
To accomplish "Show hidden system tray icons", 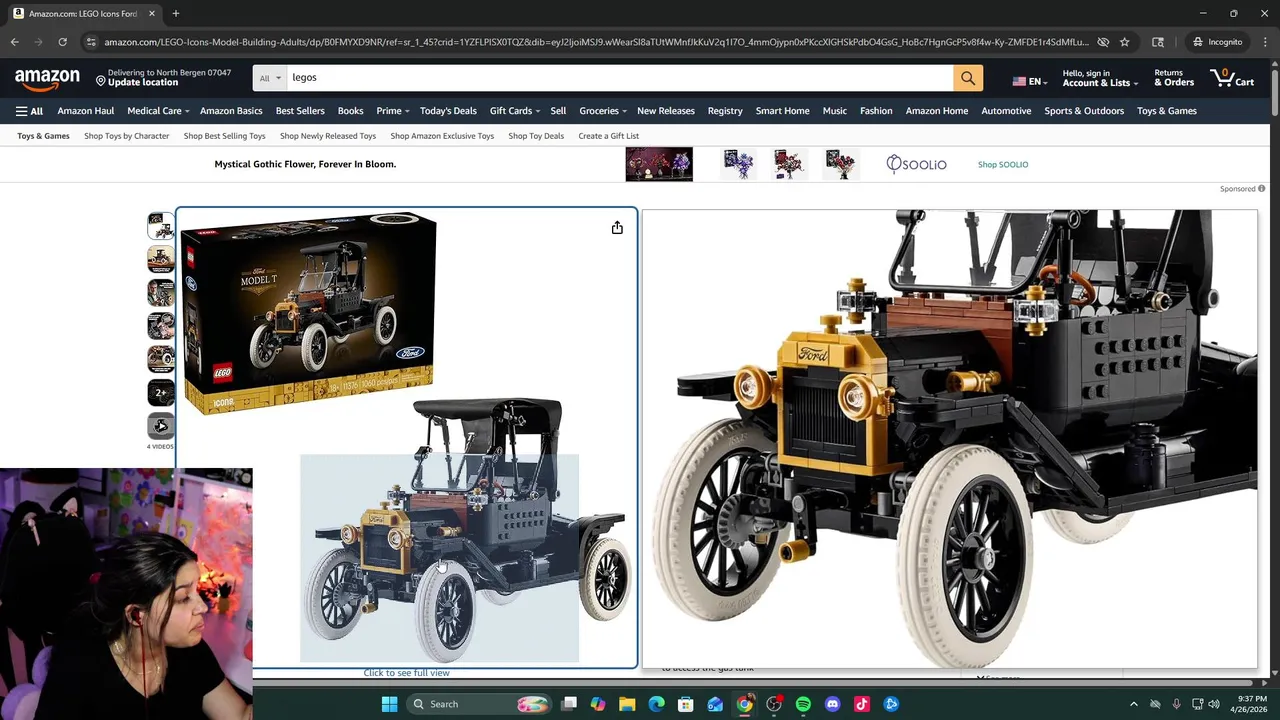I will point(1133,704).
